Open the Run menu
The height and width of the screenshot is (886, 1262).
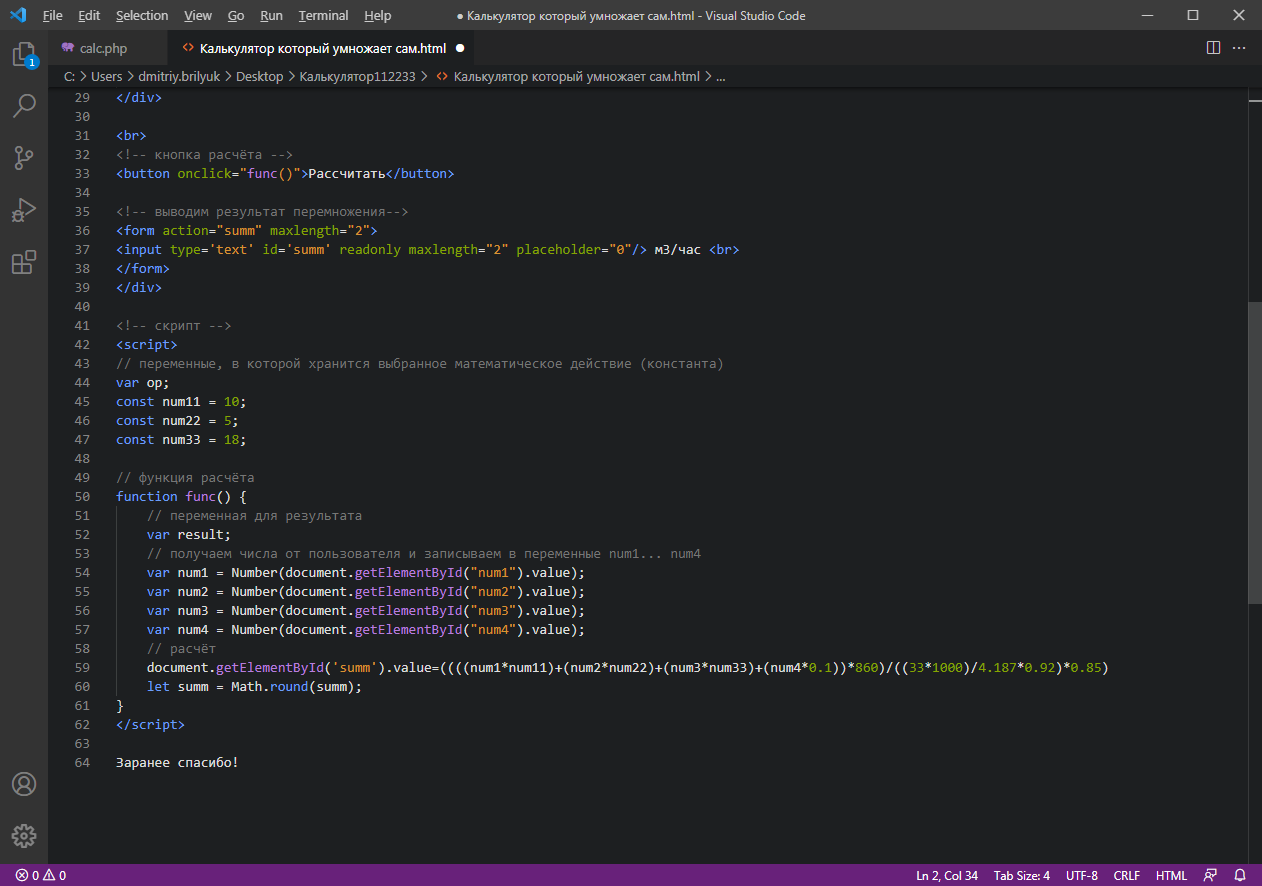pyautogui.click(x=271, y=15)
